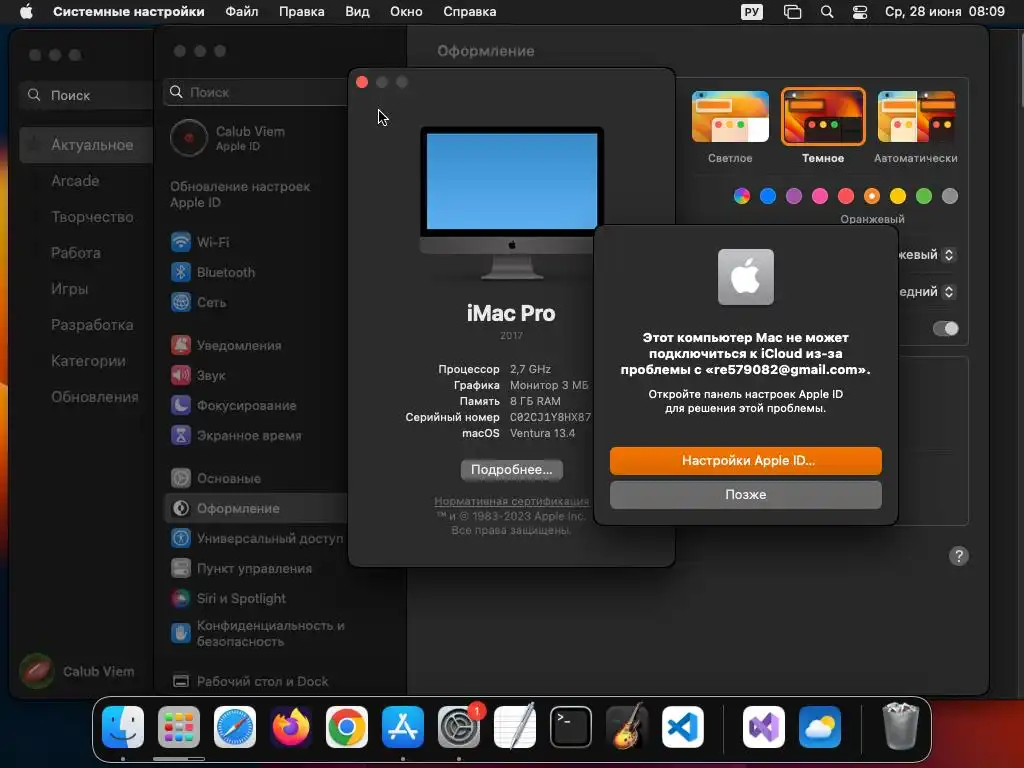
Task: Open Вид menu
Action: pos(357,12)
